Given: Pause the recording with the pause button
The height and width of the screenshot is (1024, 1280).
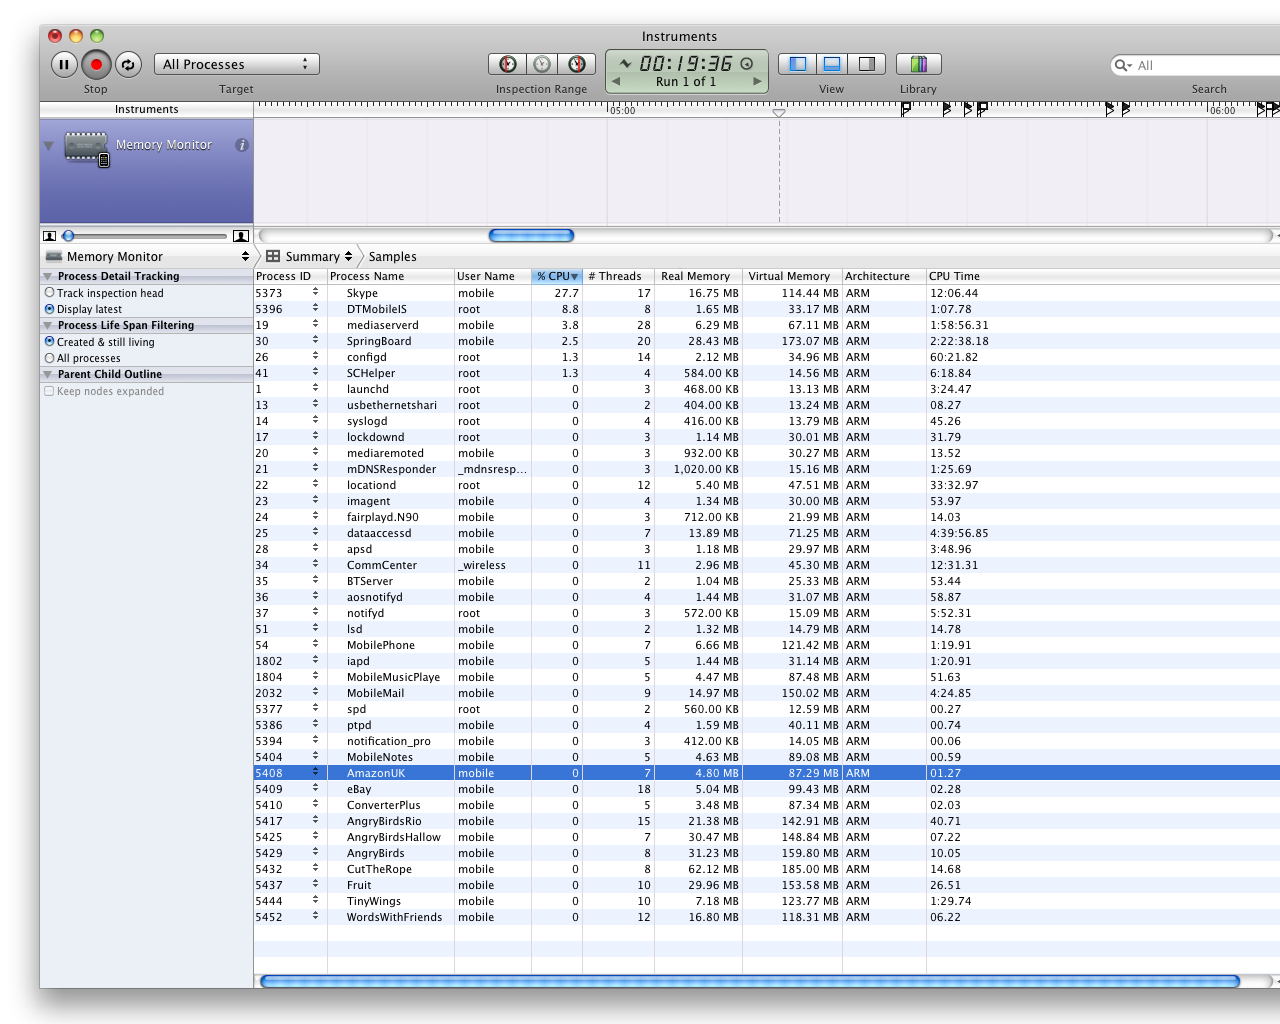Looking at the screenshot, I should tap(63, 65).
